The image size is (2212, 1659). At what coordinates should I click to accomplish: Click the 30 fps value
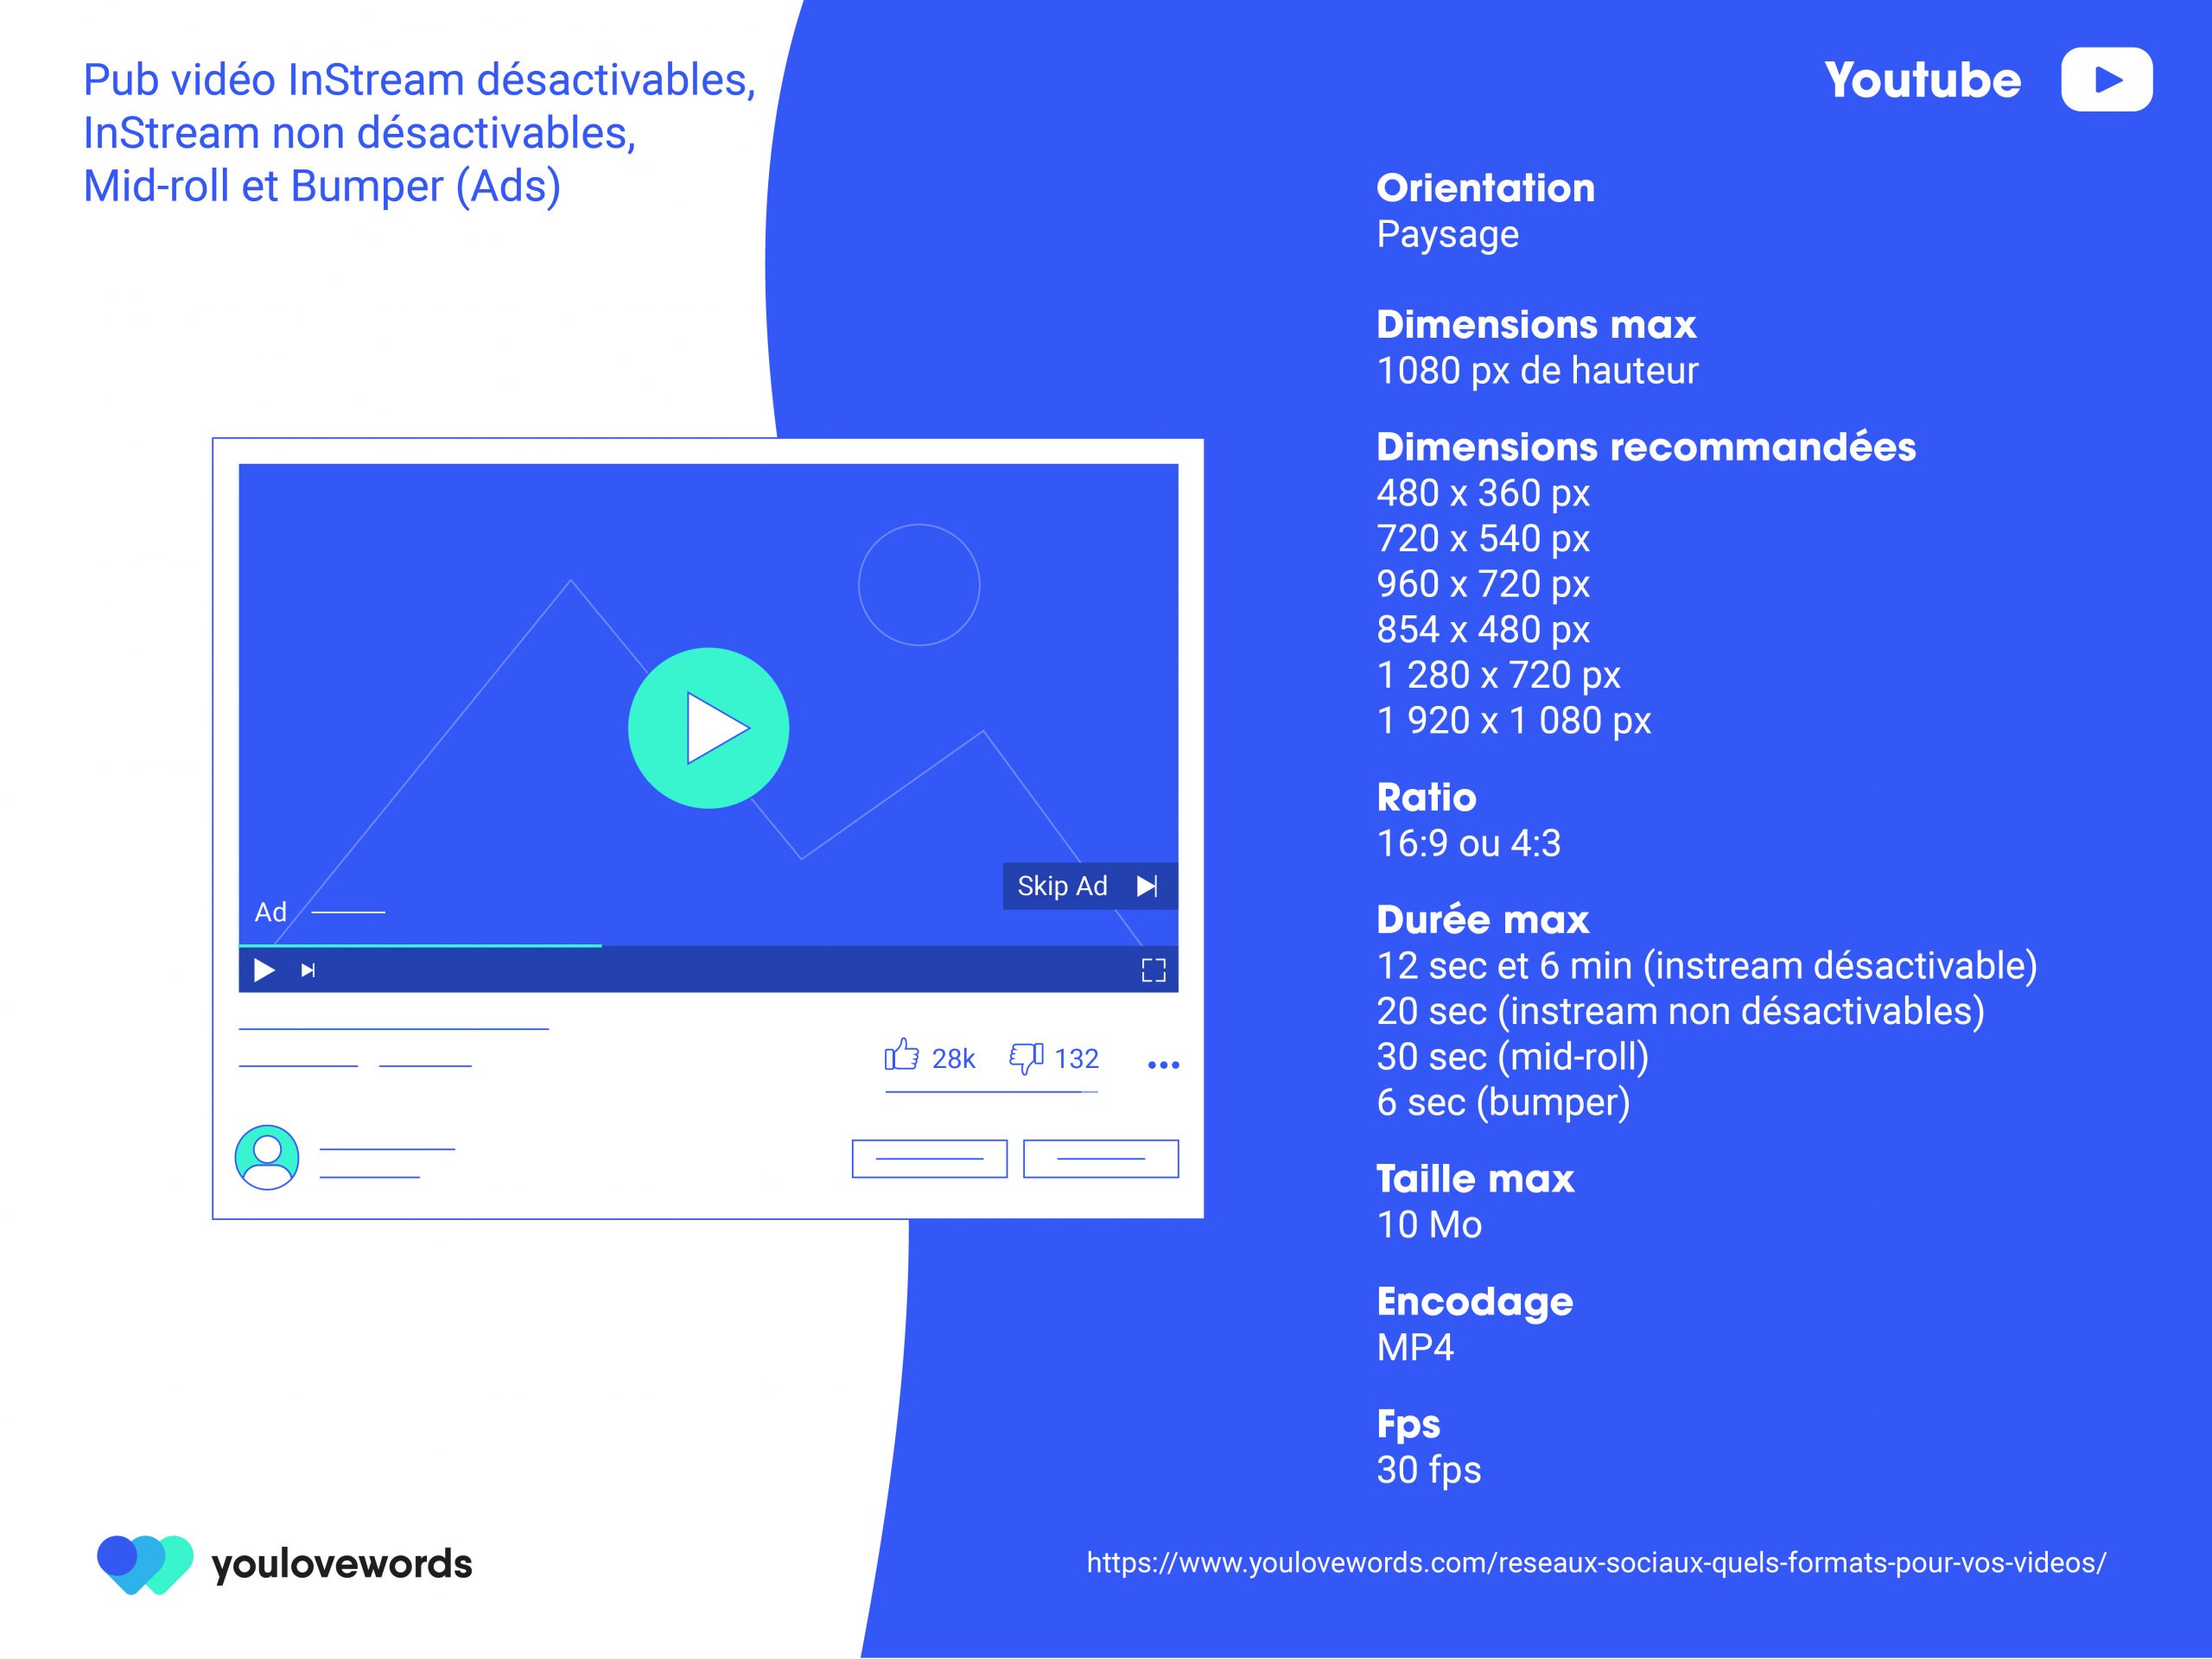pyautogui.click(x=1428, y=1471)
